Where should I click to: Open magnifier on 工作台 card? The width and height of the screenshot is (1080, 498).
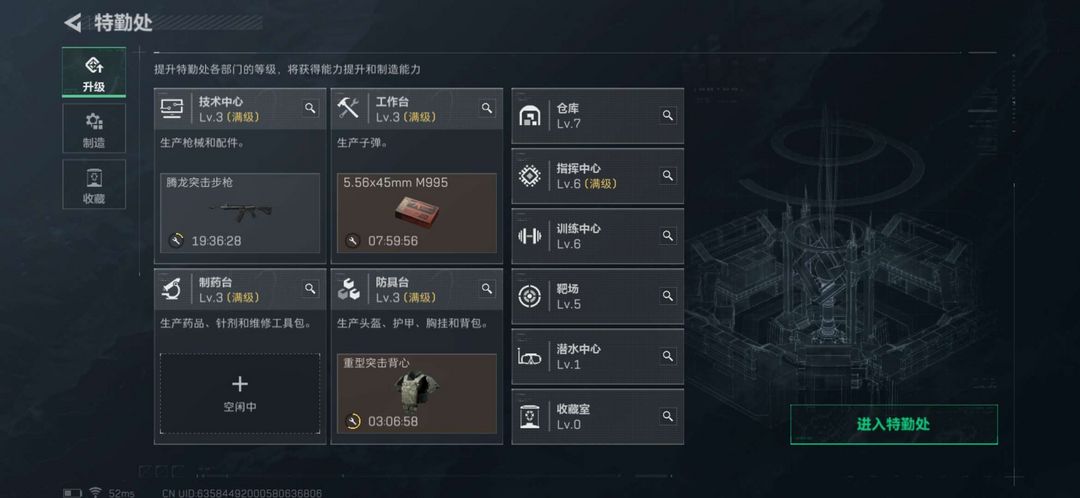click(x=487, y=108)
